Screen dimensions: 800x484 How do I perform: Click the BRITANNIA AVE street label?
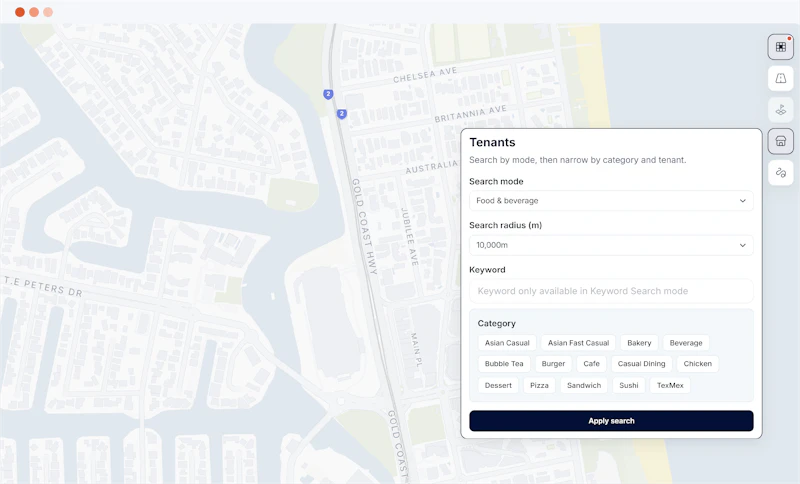coord(470,114)
